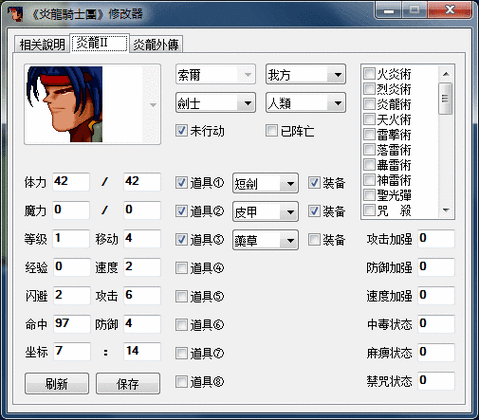
Task: Click the 速度加强 value field
Action: coord(436,295)
